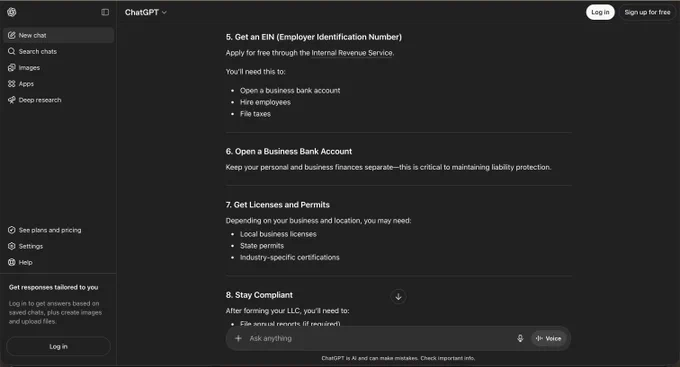Click bullet 'Hire employees'

pyautogui.click(x=265, y=102)
